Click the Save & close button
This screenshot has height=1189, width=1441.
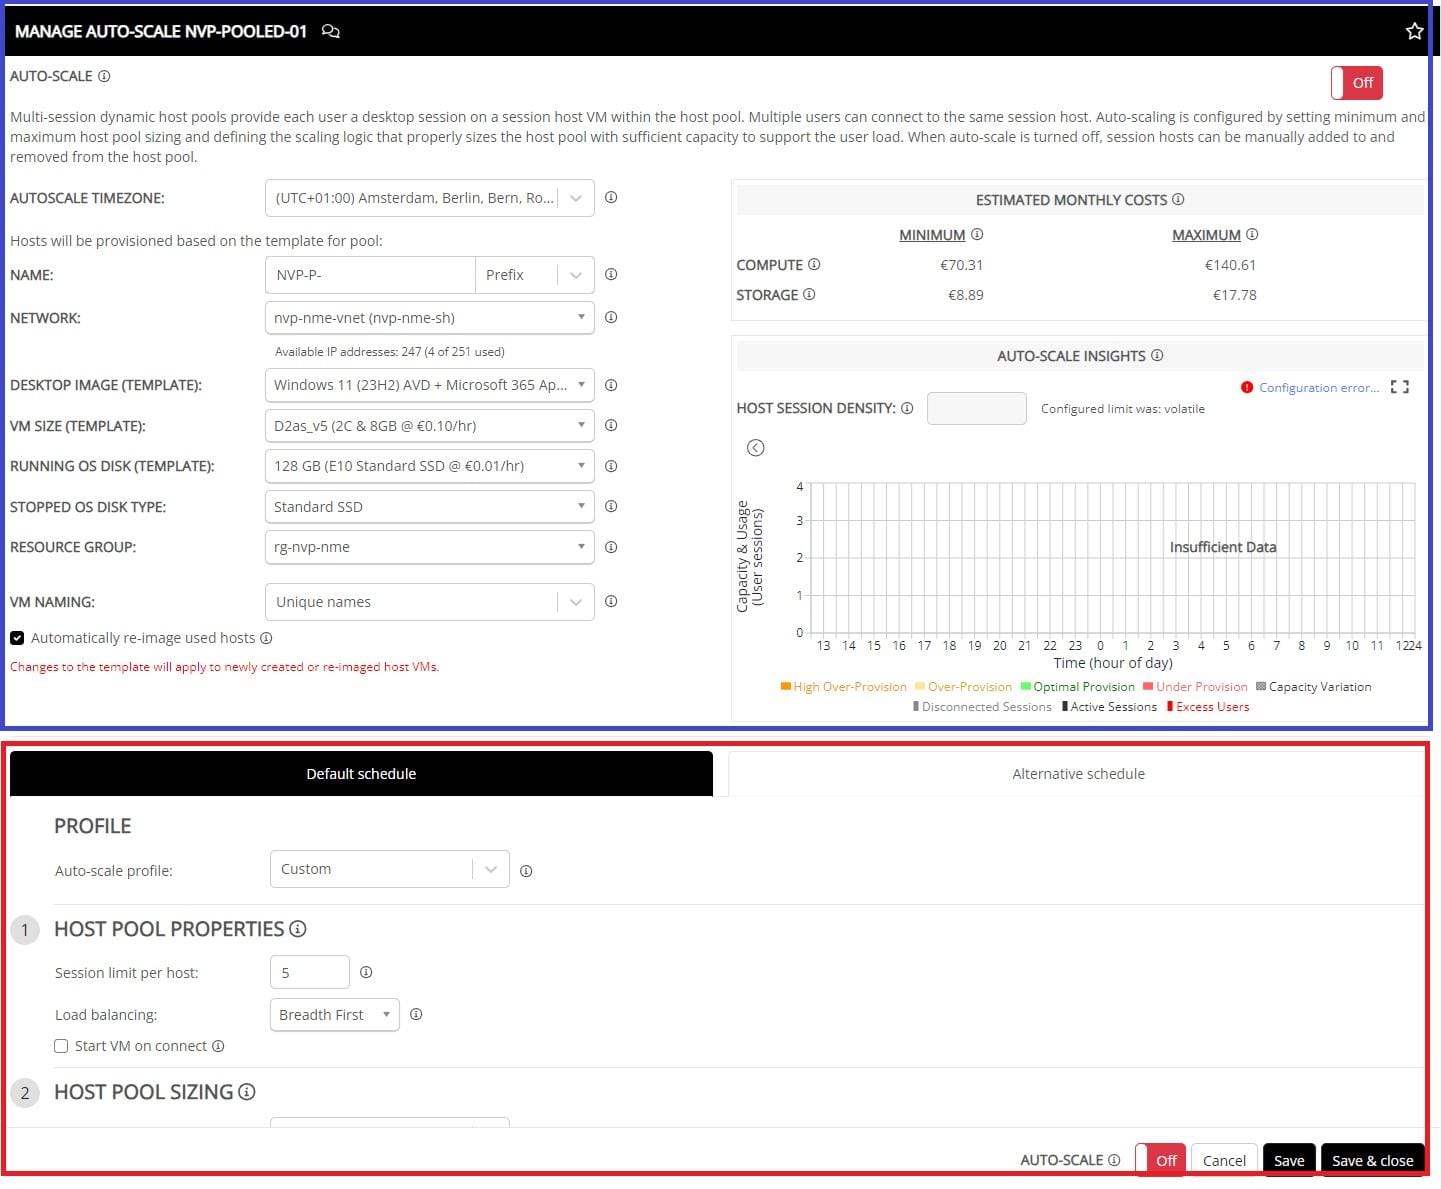[x=1372, y=1160]
